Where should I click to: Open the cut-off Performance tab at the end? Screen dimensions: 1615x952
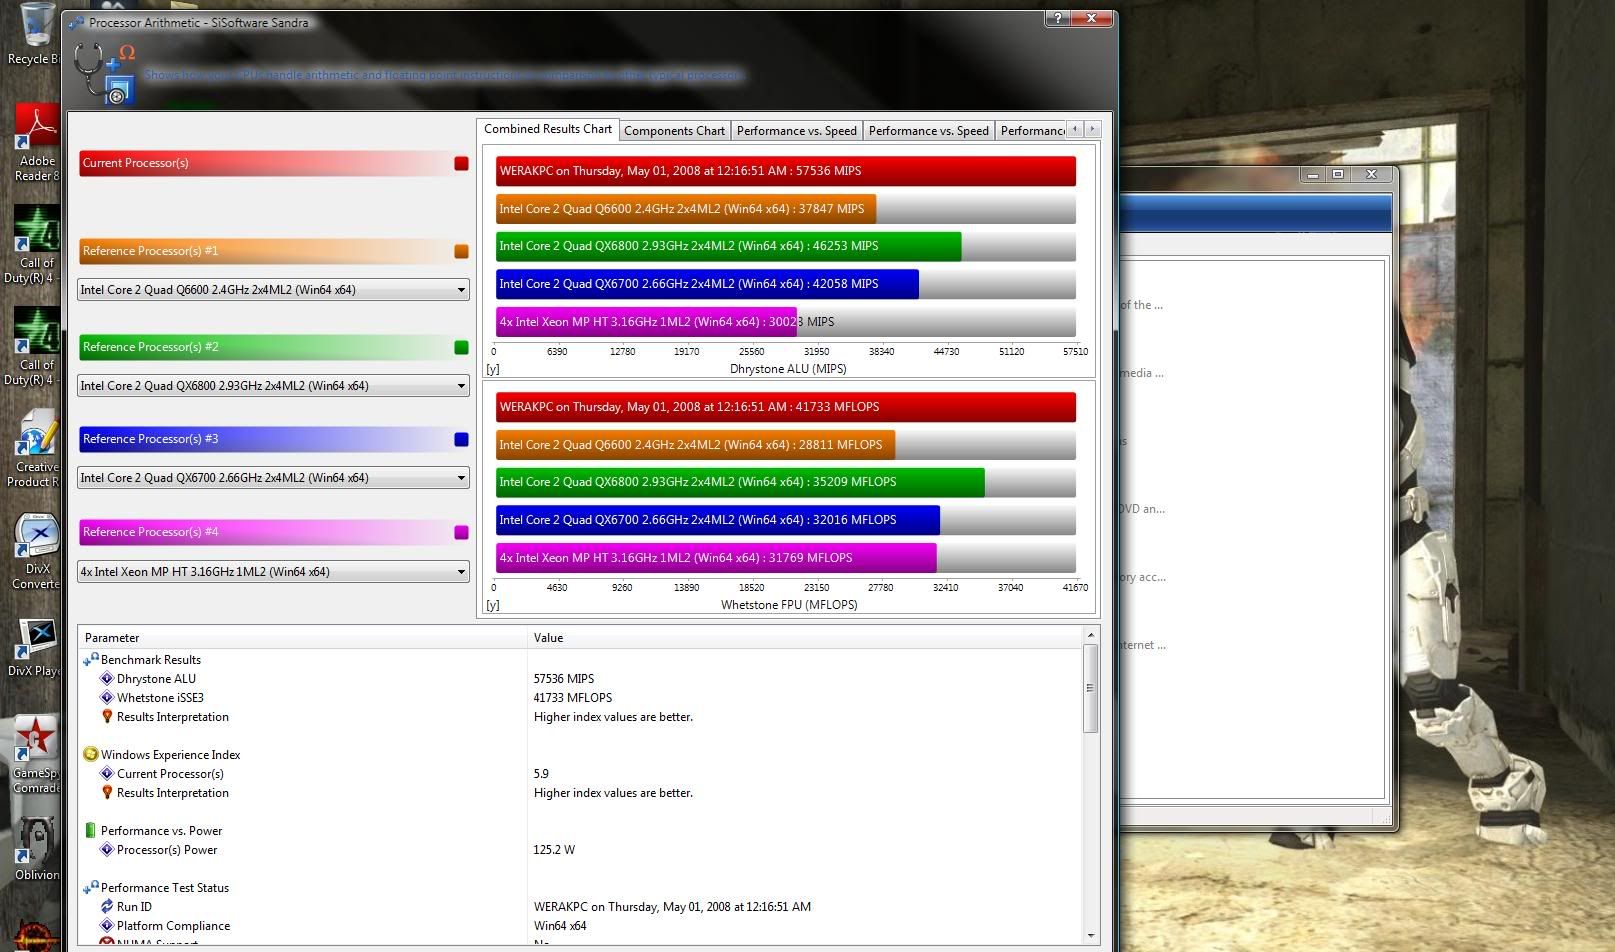click(1031, 131)
